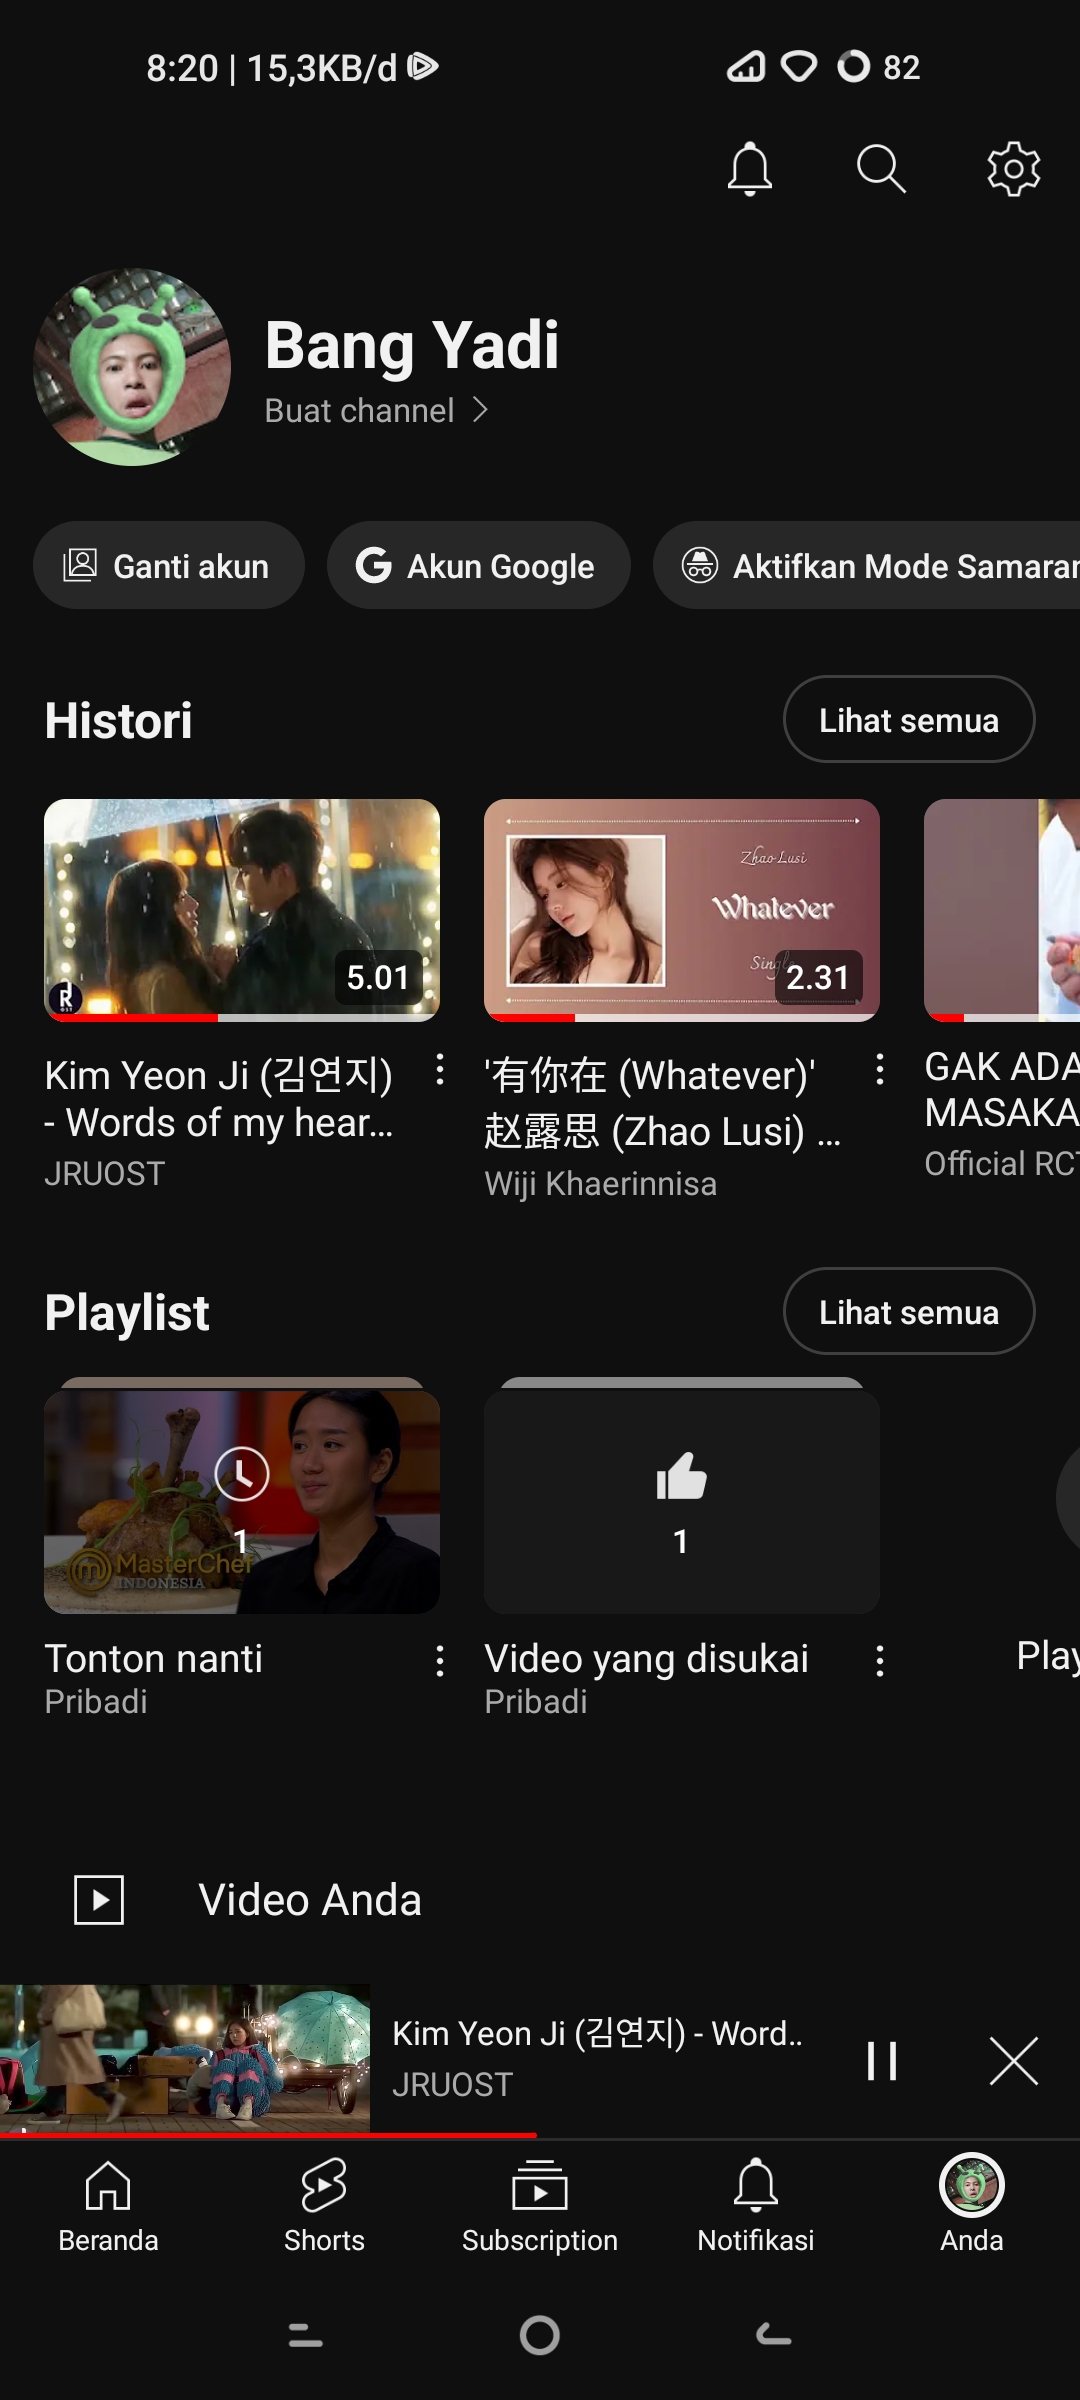Tap 5.01 duration badge on thumbnail
1080x2400 pixels.
tap(378, 977)
